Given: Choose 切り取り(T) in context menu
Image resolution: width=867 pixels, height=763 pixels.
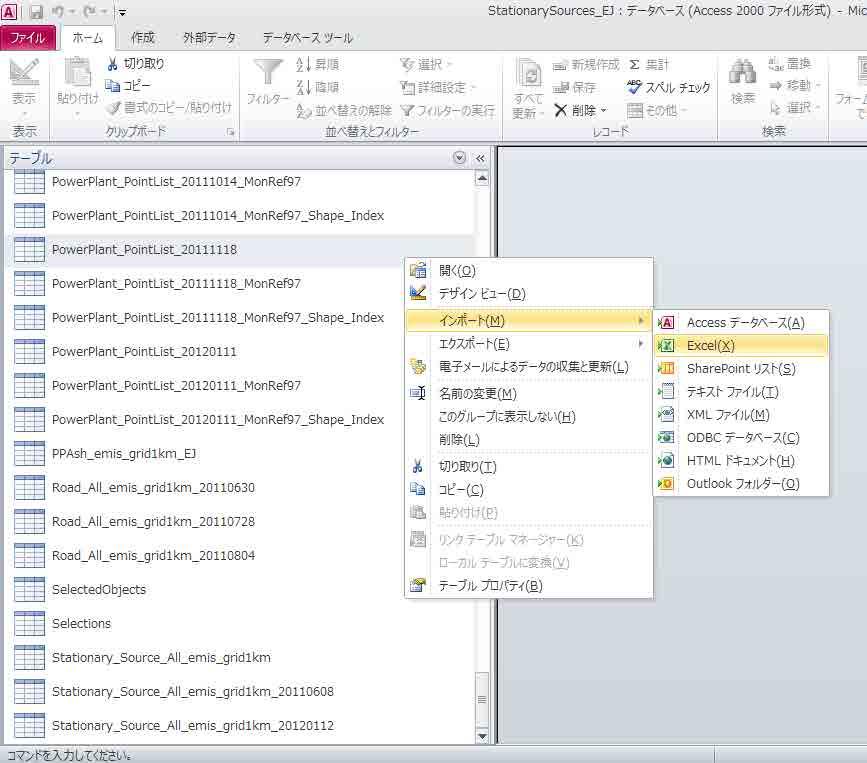Looking at the screenshot, I should click(x=529, y=467).
